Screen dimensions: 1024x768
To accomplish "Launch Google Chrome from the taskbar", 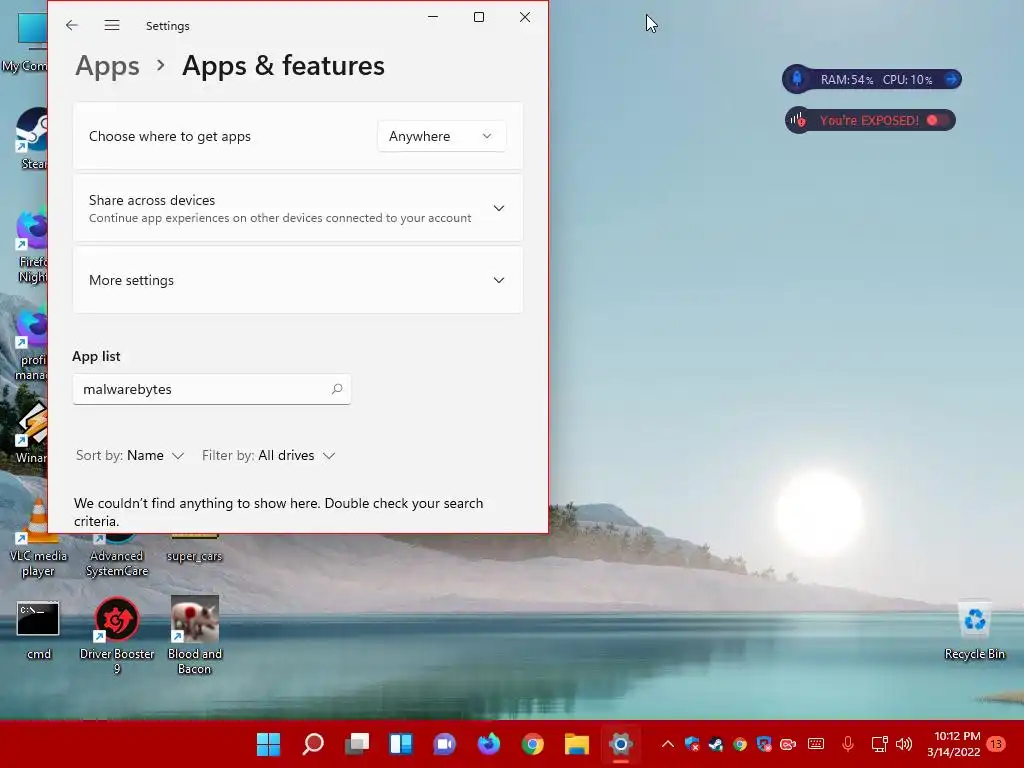I will coord(532,744).
